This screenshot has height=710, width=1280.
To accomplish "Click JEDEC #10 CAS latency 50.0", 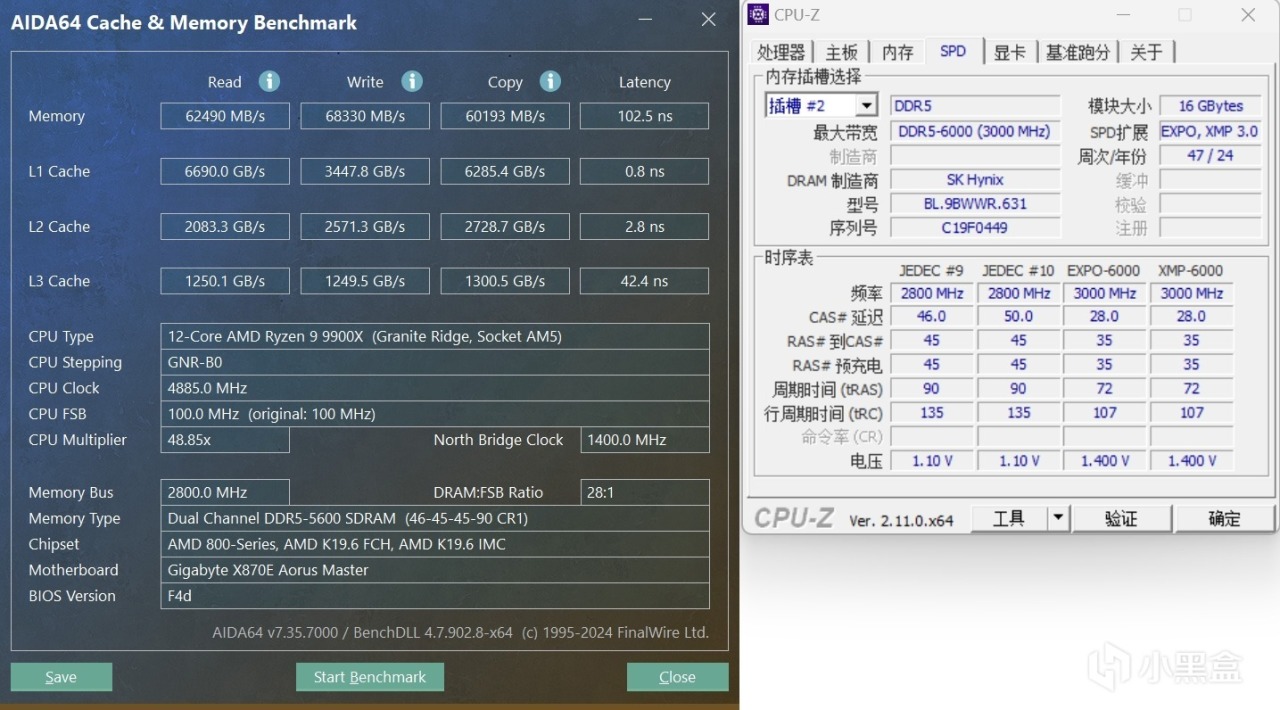I will point(1018,316).
